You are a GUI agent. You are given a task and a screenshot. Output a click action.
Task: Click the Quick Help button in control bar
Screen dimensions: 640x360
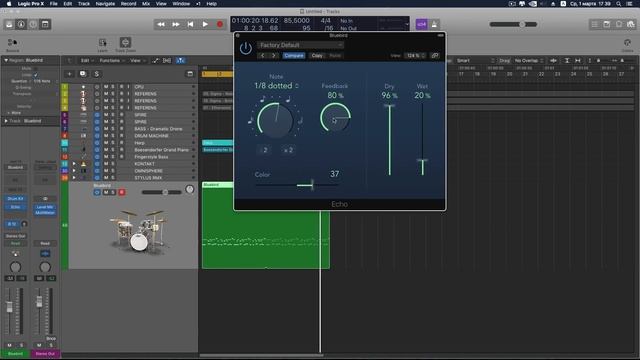[33, 24]
